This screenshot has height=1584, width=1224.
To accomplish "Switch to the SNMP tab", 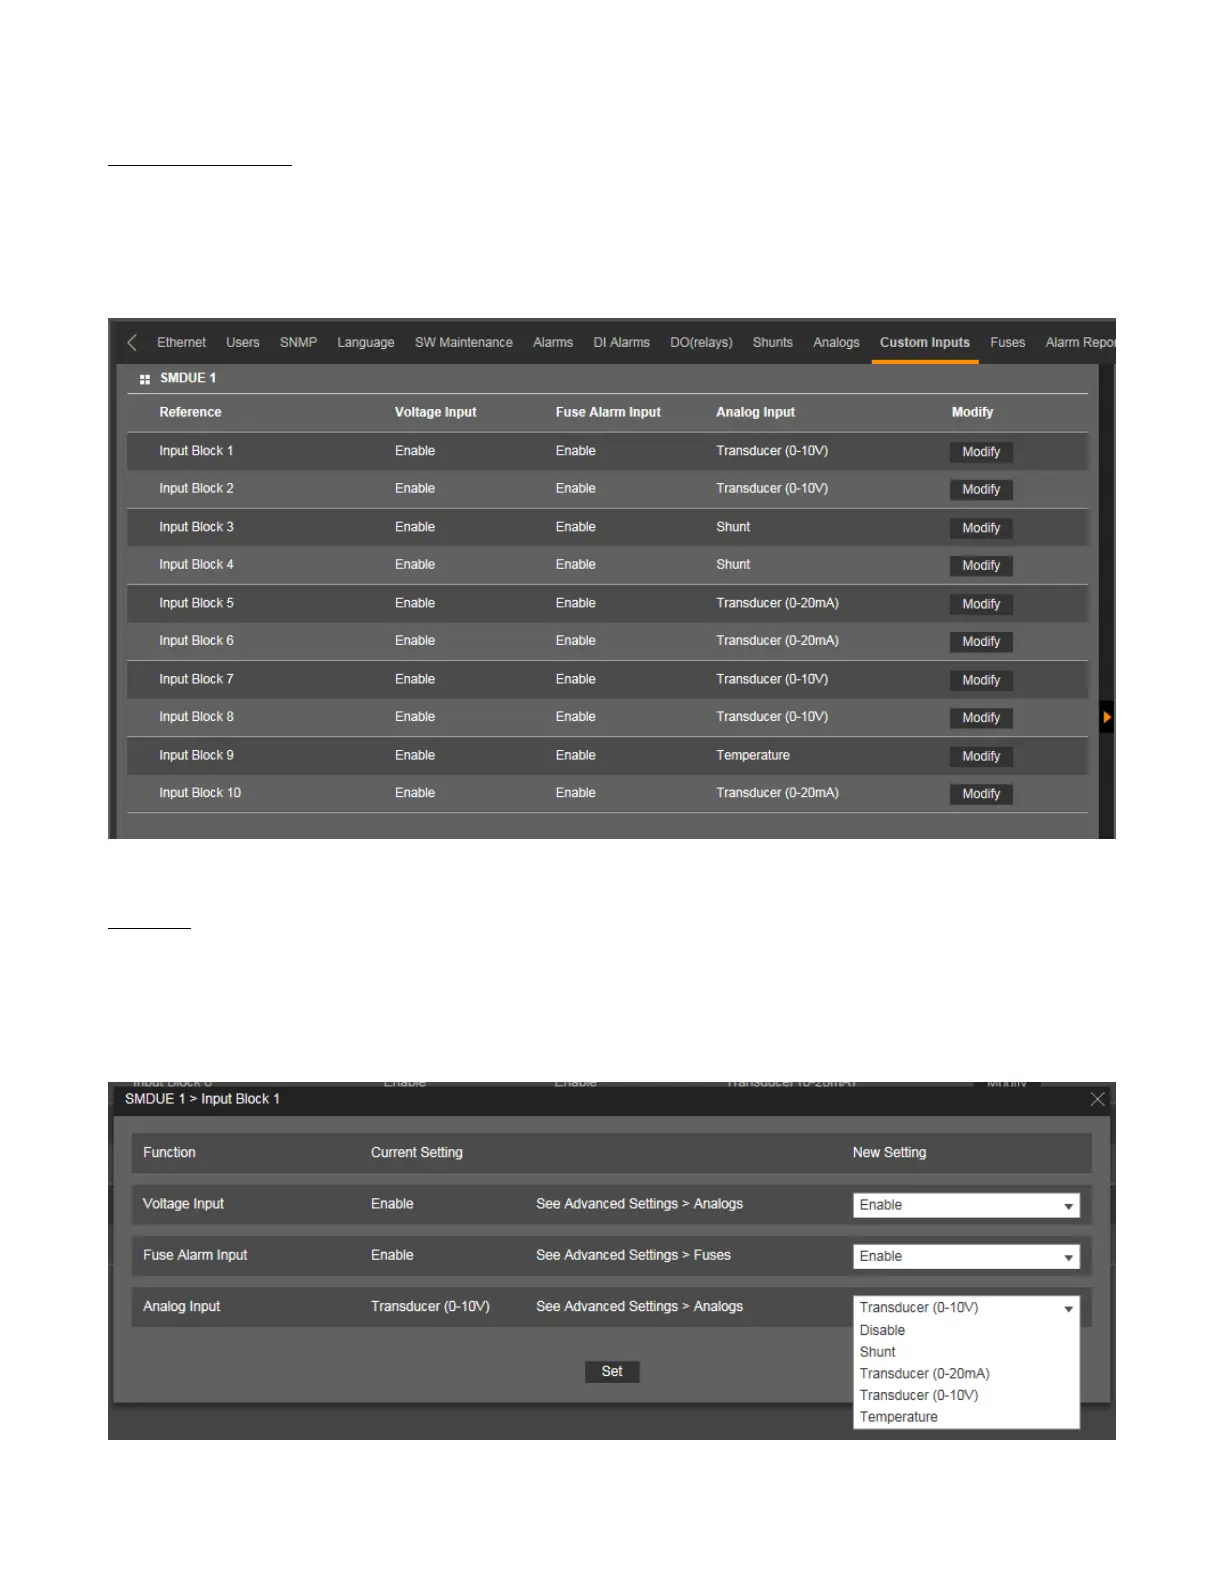I will pyautogui.click(x=298, y=342).
